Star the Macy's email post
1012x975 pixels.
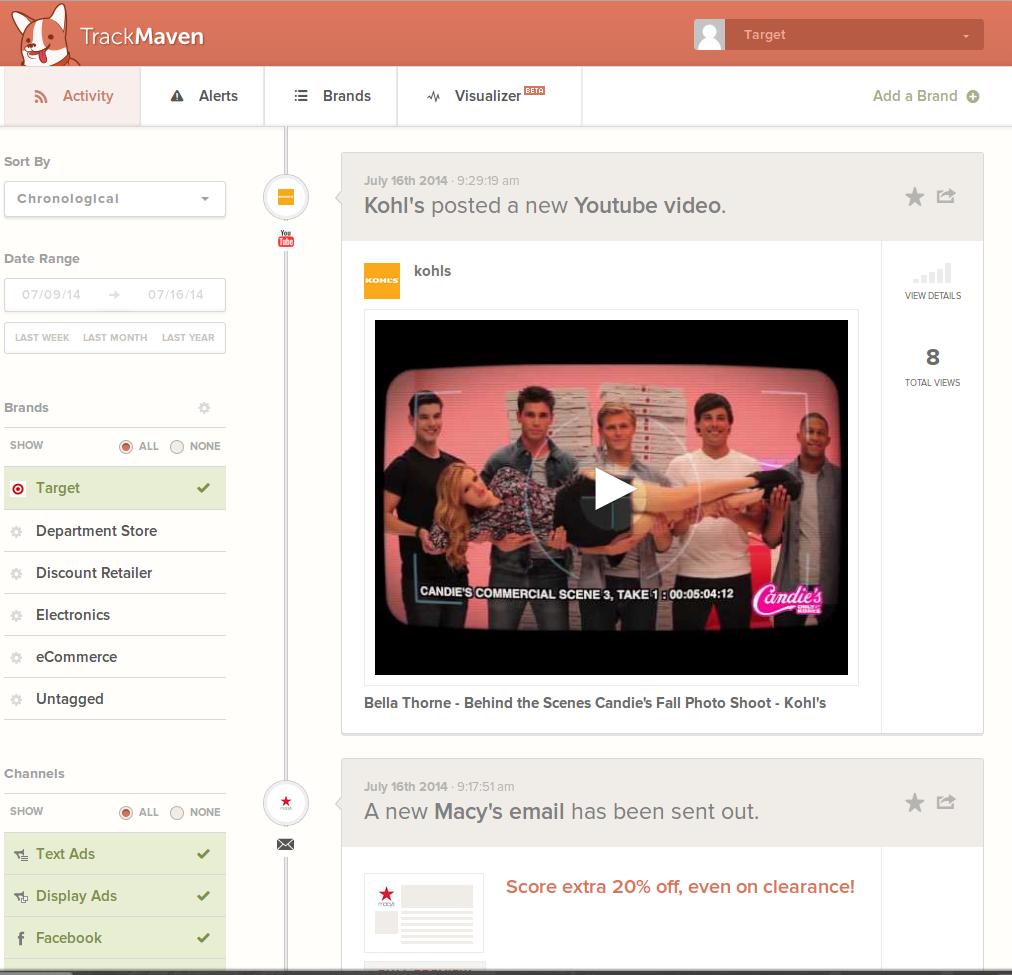(x=915, y=803)
